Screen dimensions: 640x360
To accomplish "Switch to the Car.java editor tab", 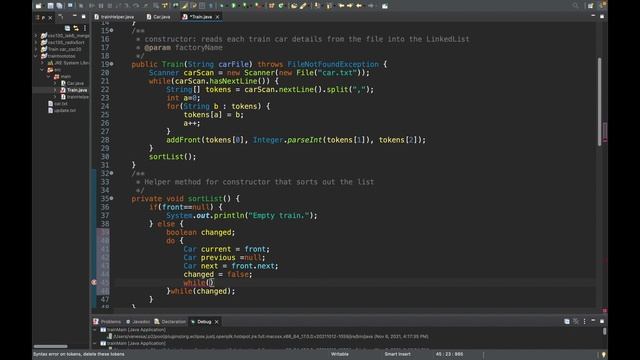I will click(159, 17).
